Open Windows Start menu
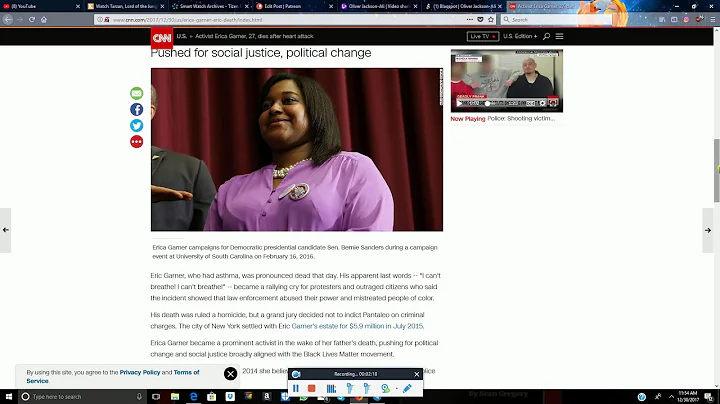This screenshot has height=404, width=720. pyautogui.click(x=9, y=396)
